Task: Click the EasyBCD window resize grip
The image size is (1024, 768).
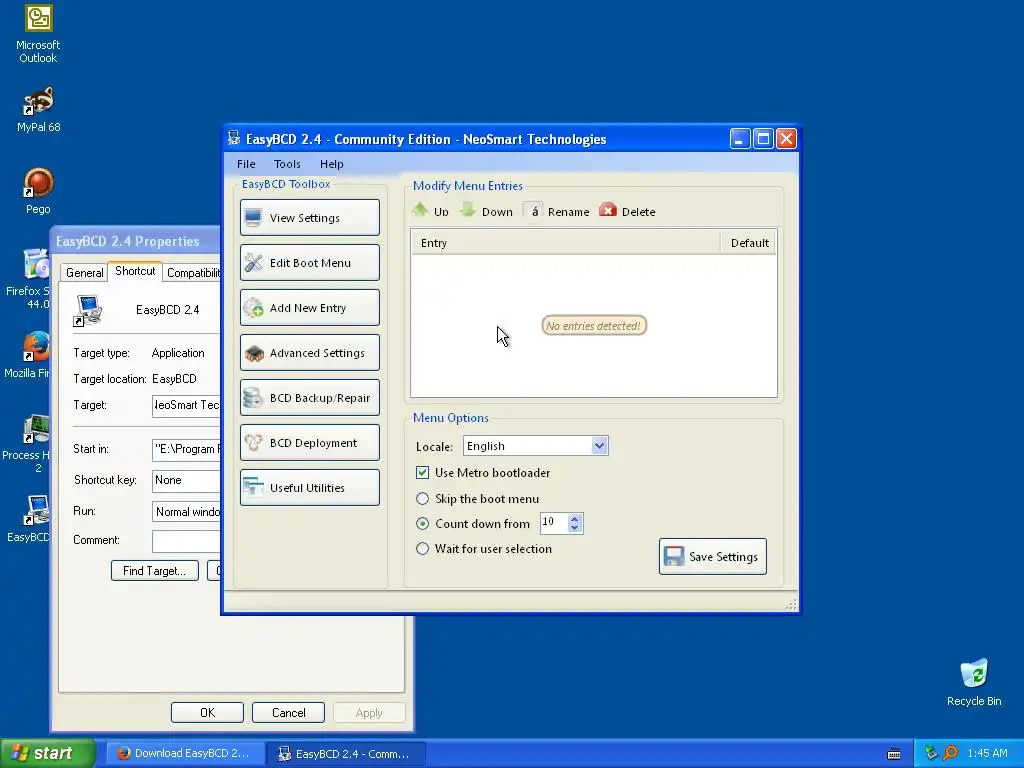Action: click(x=791, y=604)
